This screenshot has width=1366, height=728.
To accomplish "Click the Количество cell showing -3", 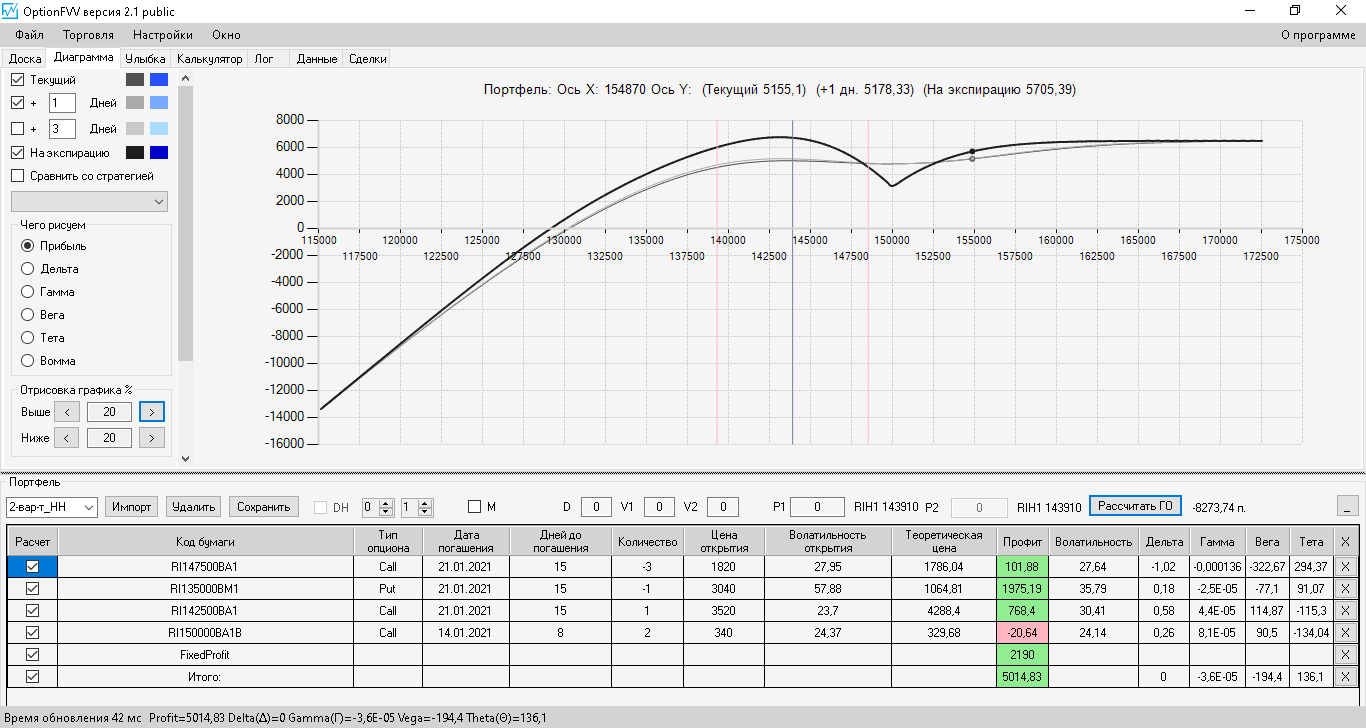I will (x=647, y=566).
